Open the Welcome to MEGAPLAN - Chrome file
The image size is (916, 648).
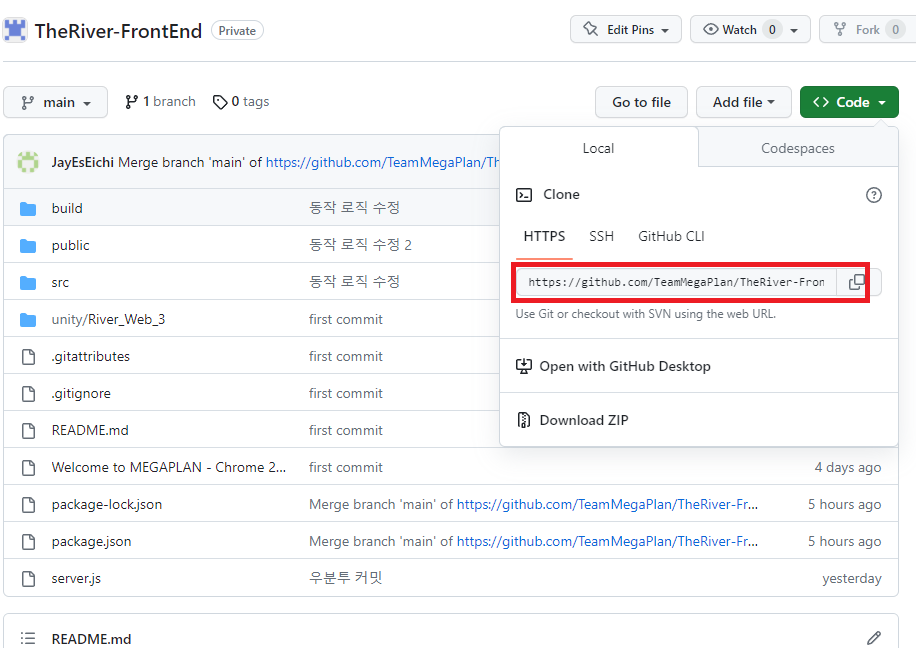168,467
